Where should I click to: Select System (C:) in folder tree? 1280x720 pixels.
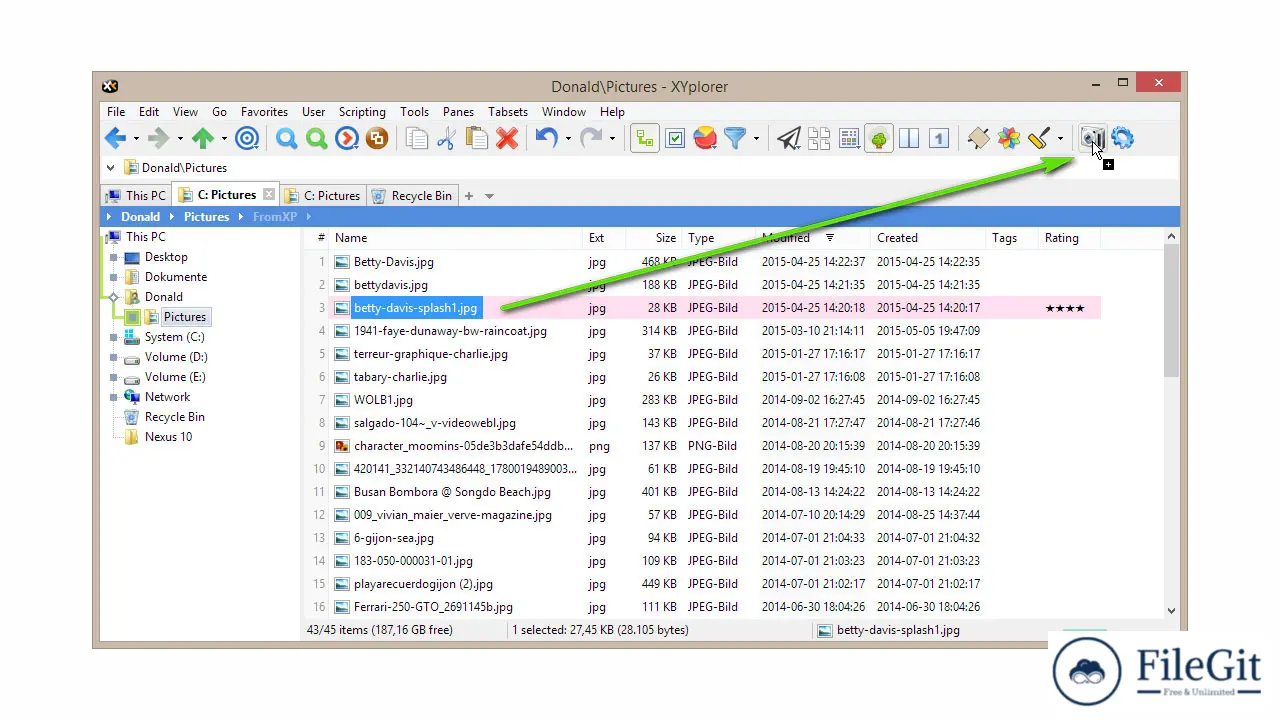click(x=174, y=337)
